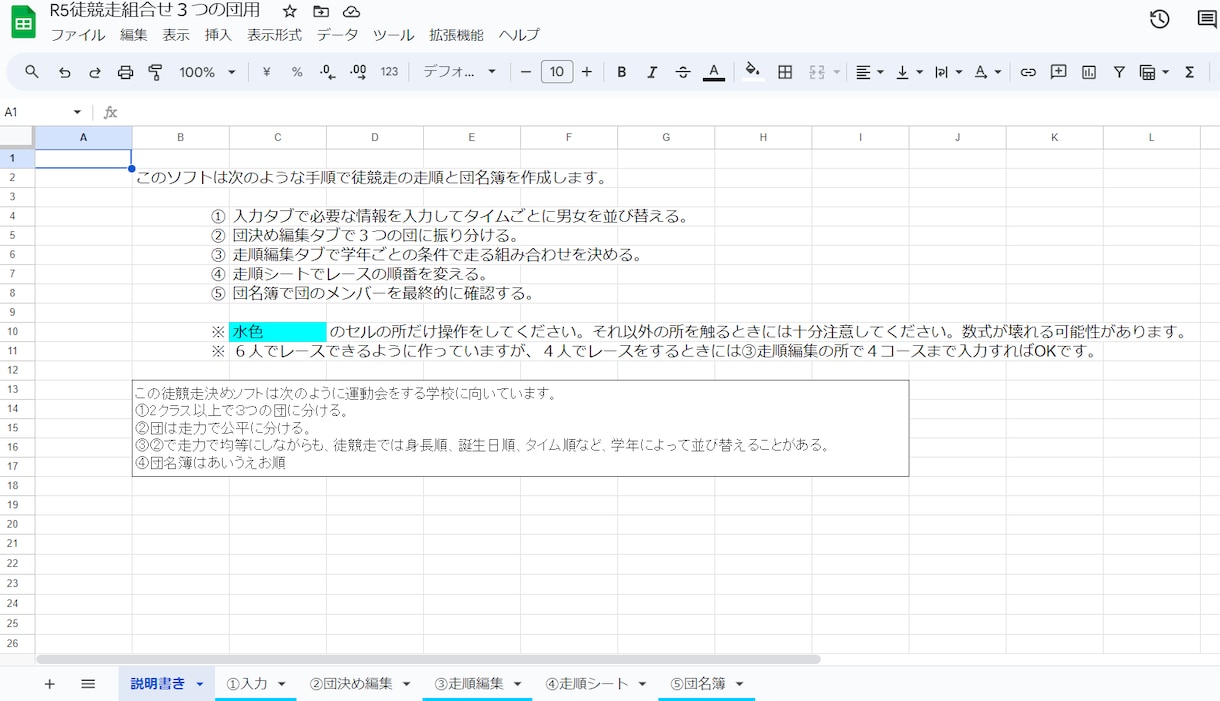This screenshot has width=1220, height=701.
Task: Switch to the ④走順シート sheet tab
Action: (x=586, y=684)
